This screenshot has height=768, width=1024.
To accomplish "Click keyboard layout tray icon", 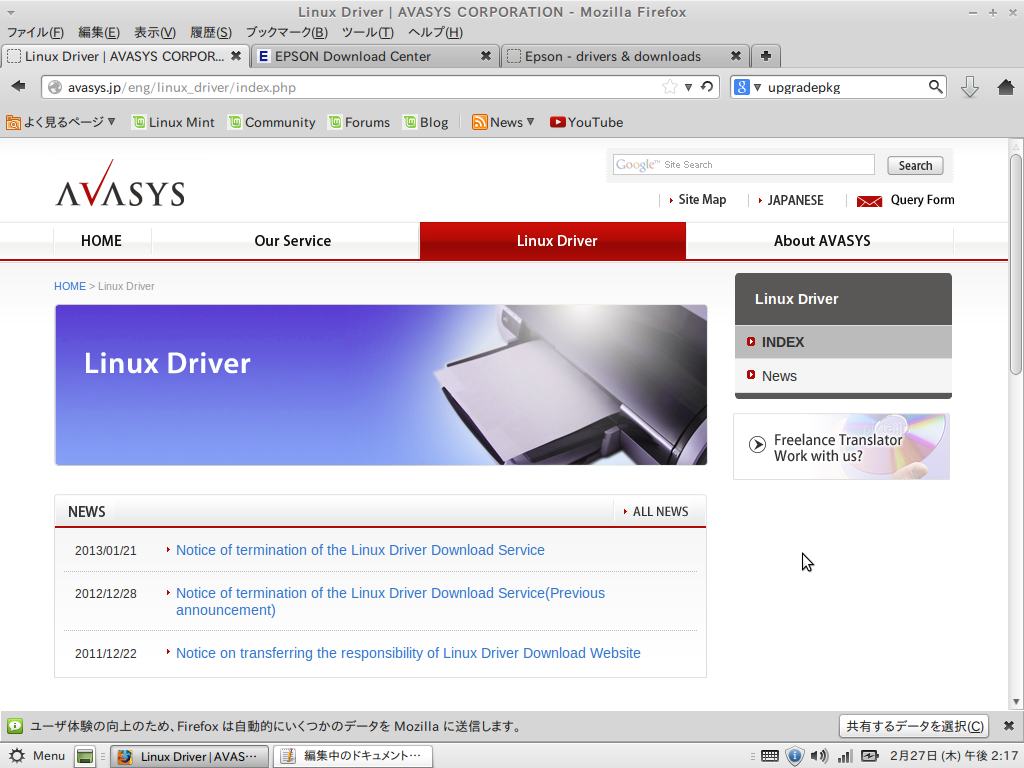I will 770,756.
